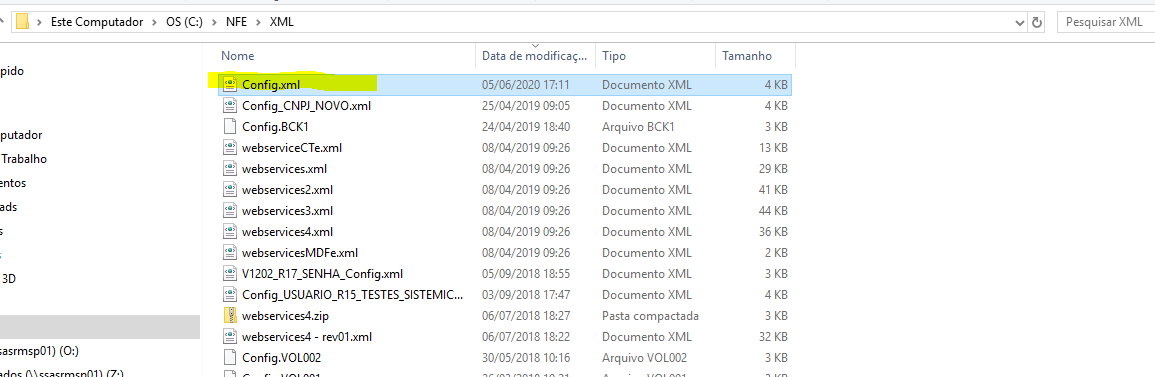Select the Config.xml file name
This screenshot has width=1155, height=377.
pyautogui.click(x=271, y=85)
